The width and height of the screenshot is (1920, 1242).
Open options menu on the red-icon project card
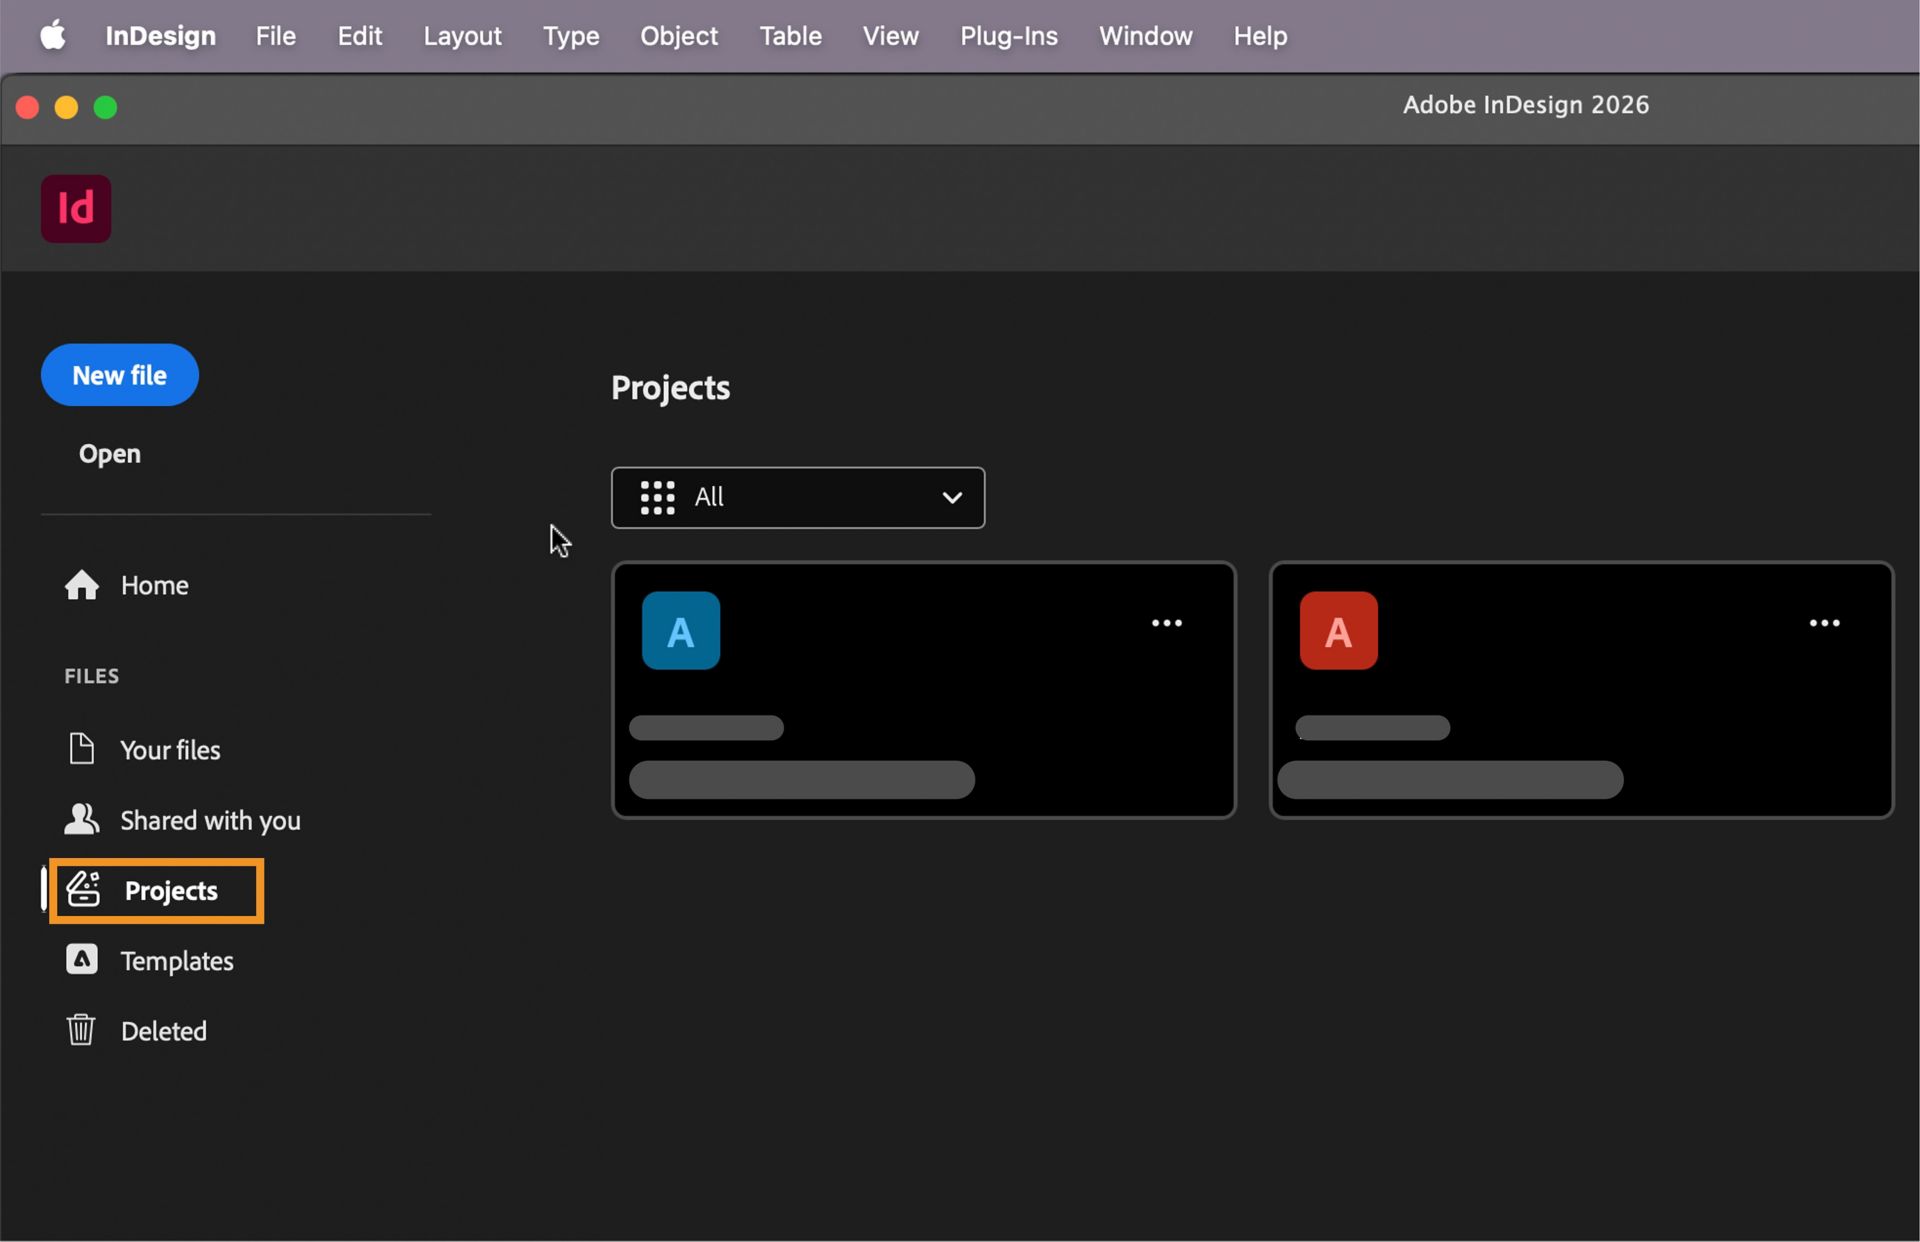(1826, 623)
